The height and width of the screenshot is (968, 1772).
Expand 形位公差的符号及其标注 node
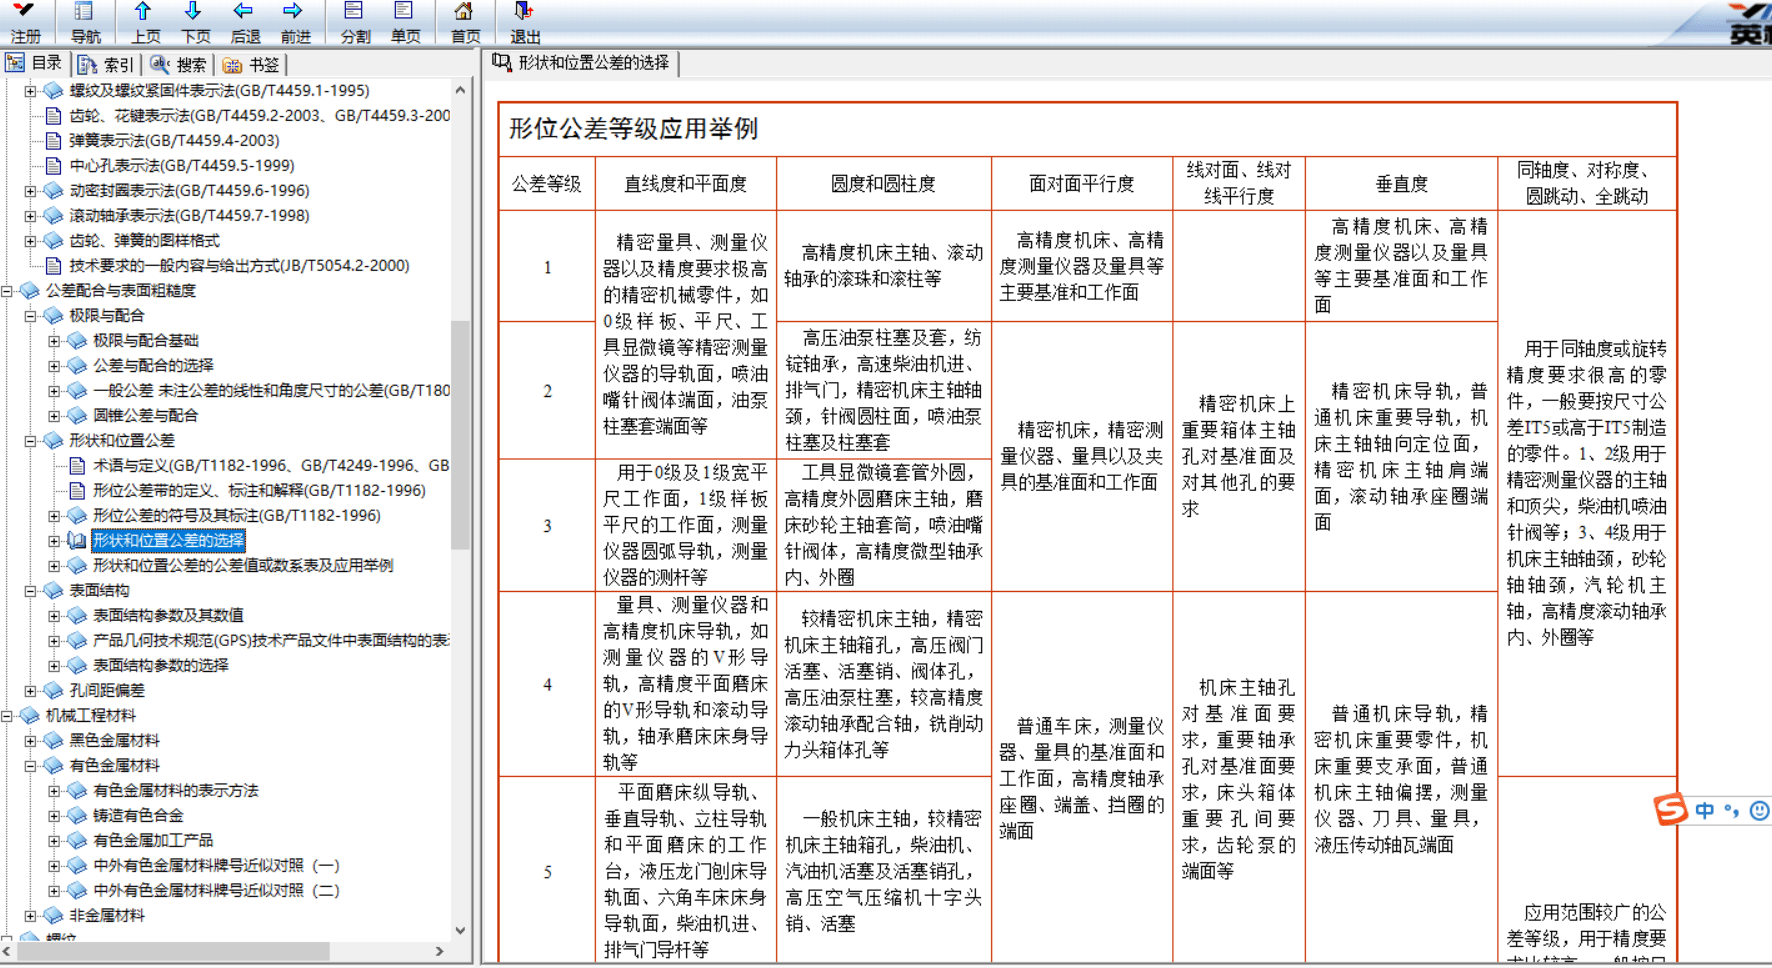tap(54, 516)
